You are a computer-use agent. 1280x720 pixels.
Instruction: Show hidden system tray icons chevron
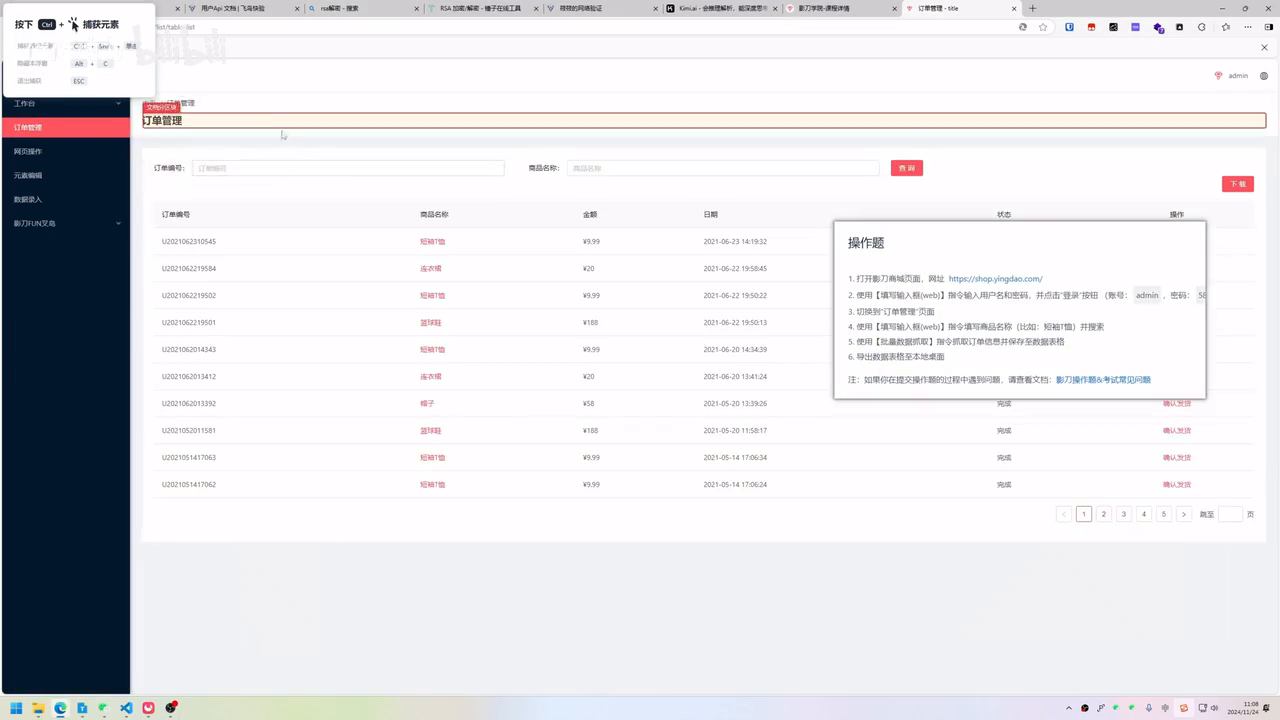(x=1069, y=708)
